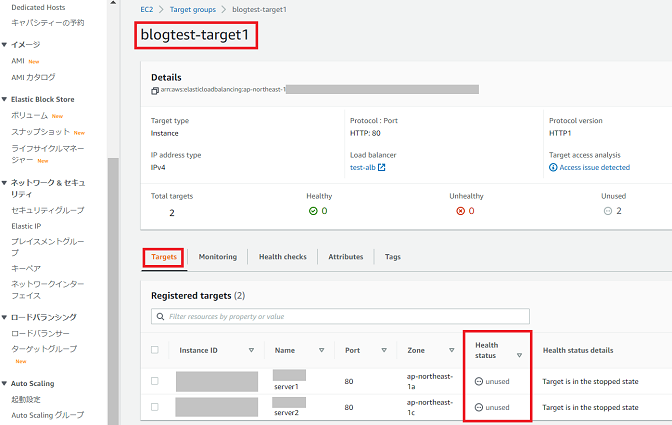The height and width of the screenshot is (425, 672).
Task: Select the server1 row checkbox
Action: click(155, 381)
